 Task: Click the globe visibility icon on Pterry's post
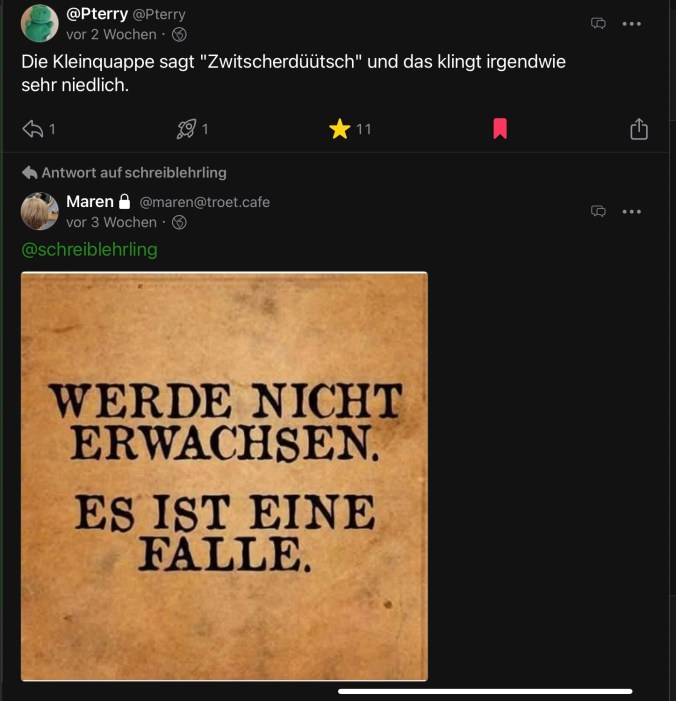pyautogui.click(x=179, y=34)
